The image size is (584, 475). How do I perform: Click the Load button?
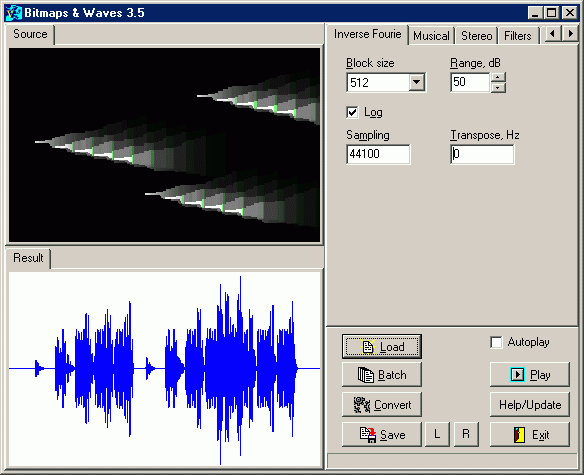(x=382, y=347)
